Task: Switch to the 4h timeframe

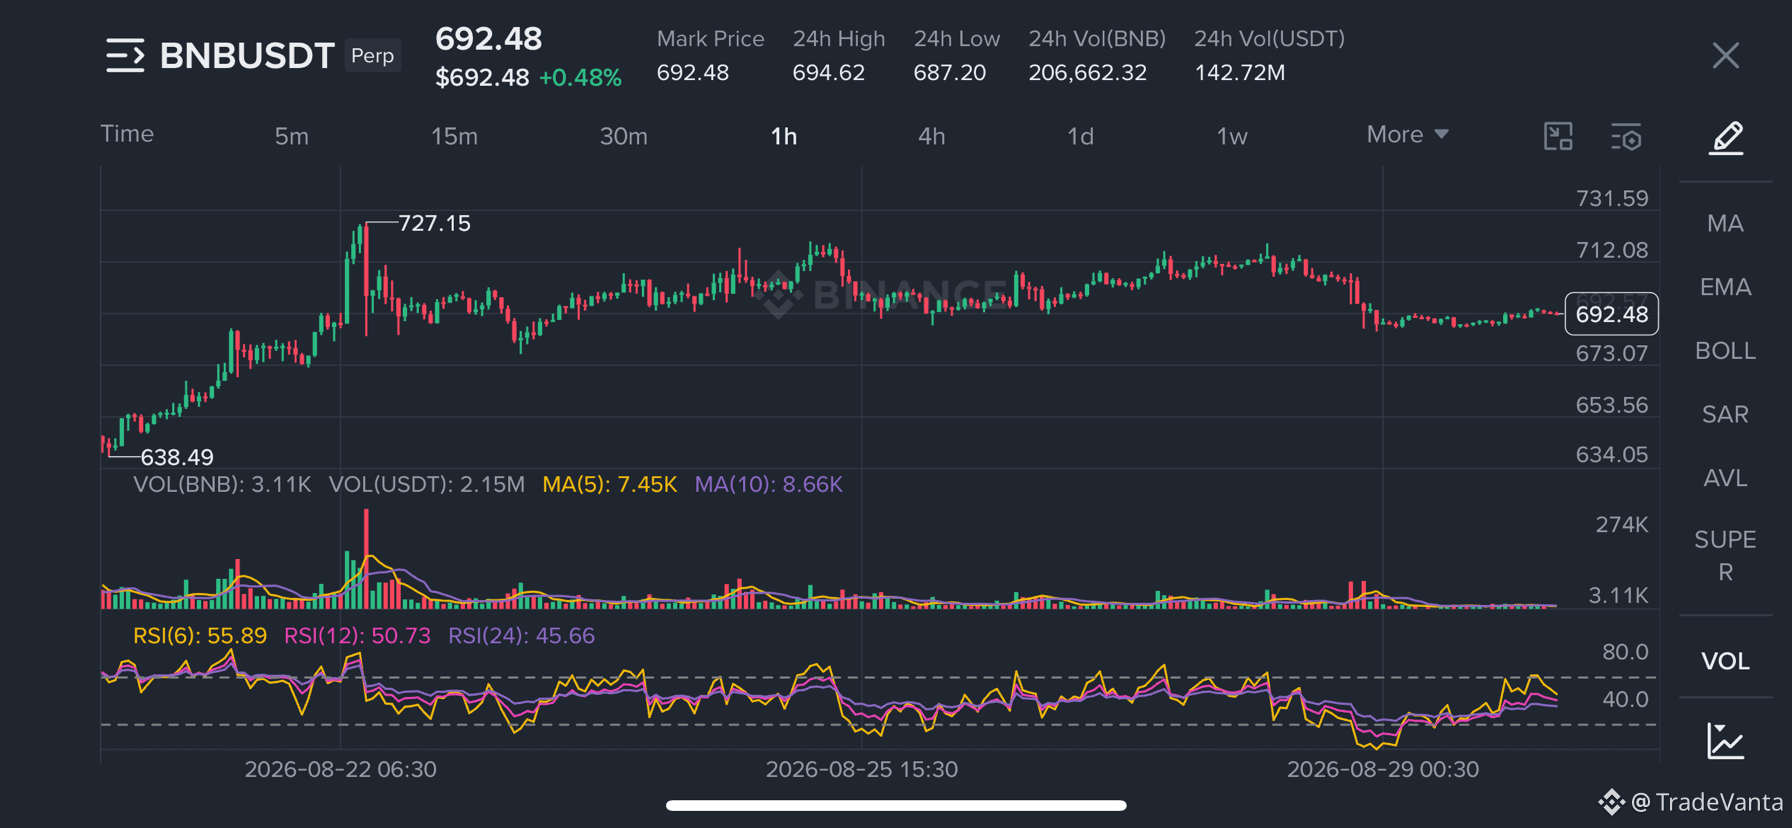Action: click(x=931, y=136)
